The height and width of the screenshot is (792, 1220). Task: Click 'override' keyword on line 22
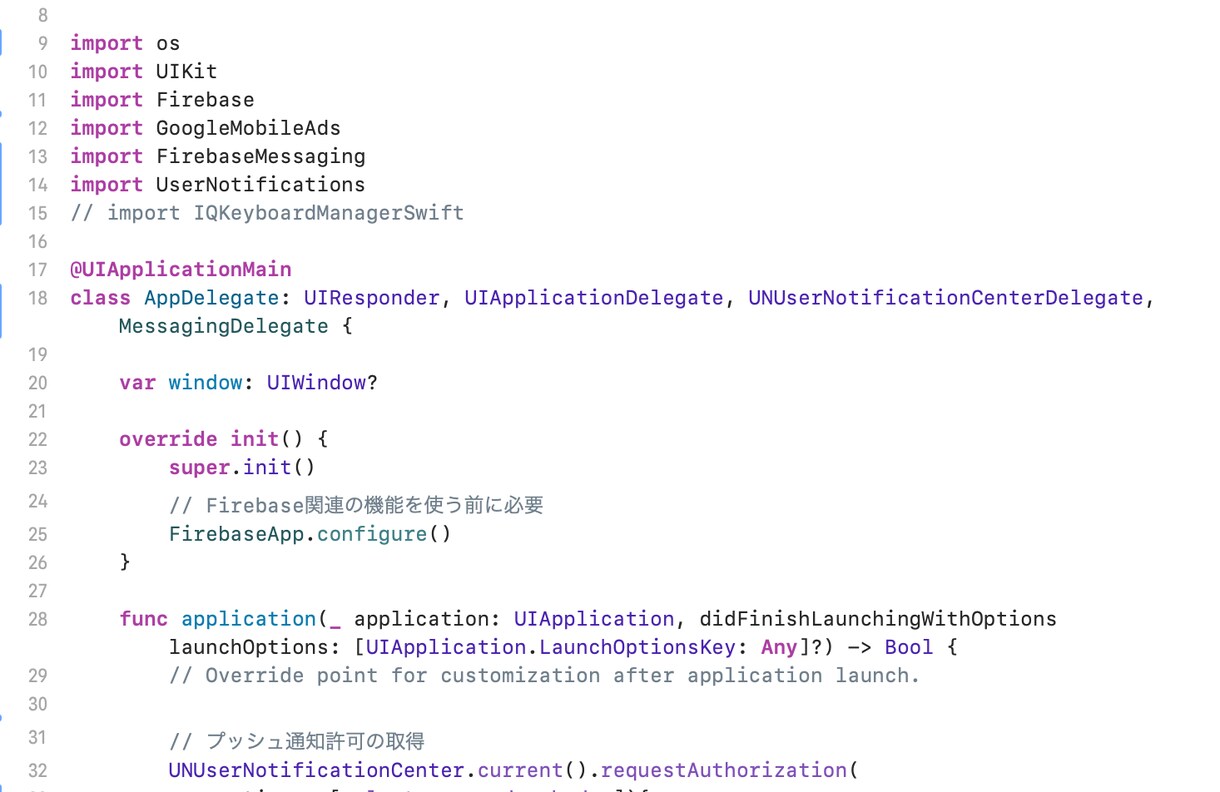pyautogui.click(x=168, y=438)
